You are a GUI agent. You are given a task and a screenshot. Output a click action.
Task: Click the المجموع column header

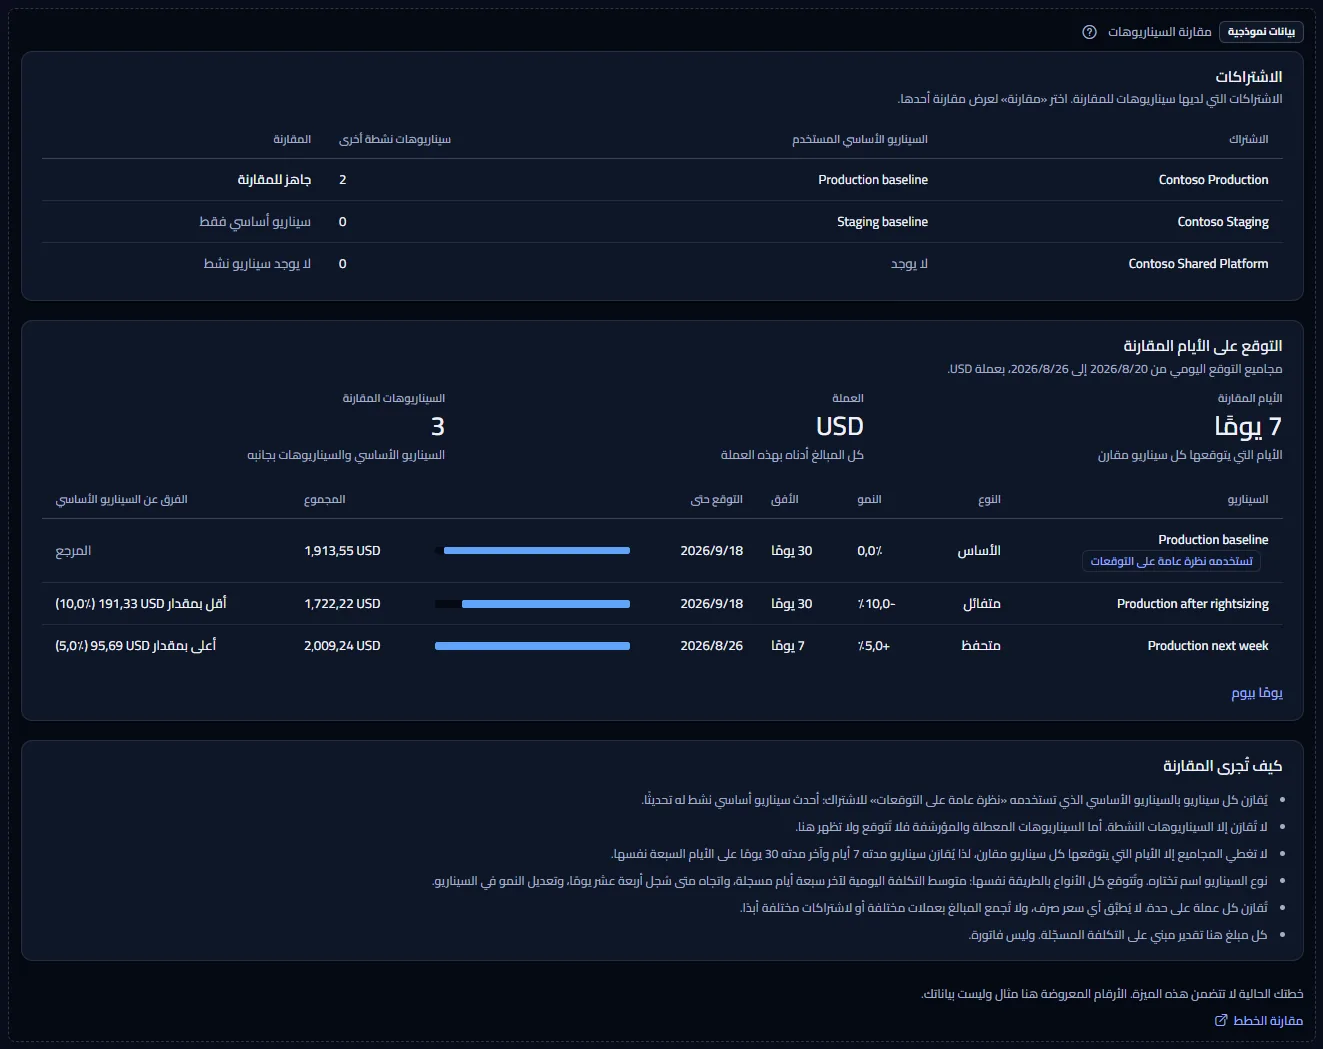(325, 499)
